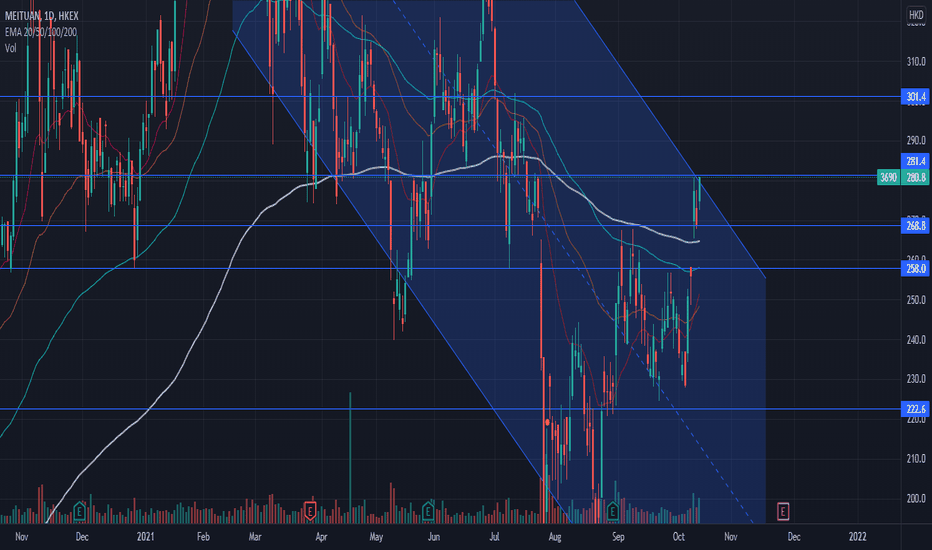Click the 268.8 horizontal line price label
Screen dimensions: 932x550
[916, 225]
